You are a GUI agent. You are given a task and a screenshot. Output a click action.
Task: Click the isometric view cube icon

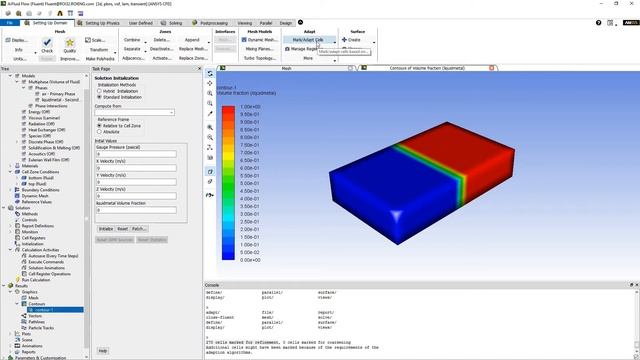click(210, 172)
